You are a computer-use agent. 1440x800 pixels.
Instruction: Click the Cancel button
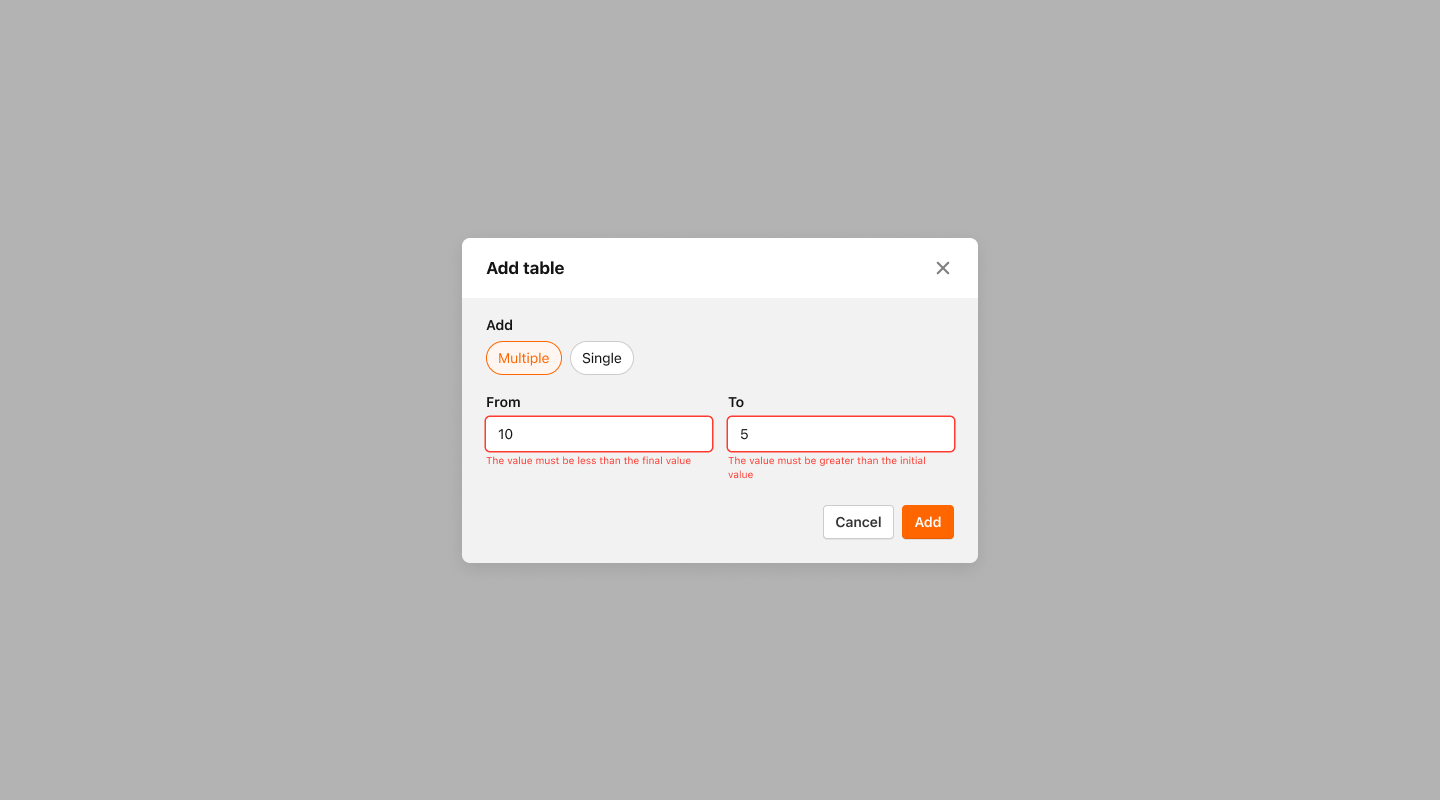point(858,522)
